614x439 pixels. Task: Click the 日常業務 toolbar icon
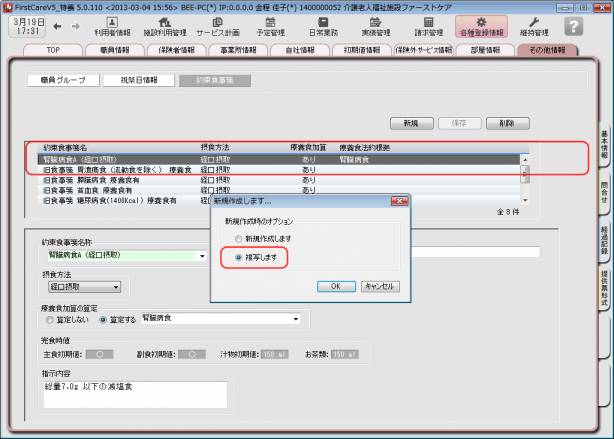[321, 27]
